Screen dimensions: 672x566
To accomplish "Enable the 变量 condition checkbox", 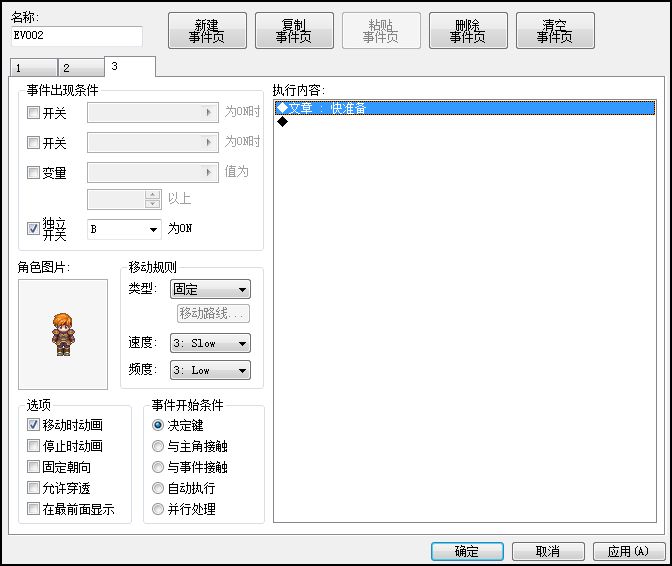I will (33, 172).
